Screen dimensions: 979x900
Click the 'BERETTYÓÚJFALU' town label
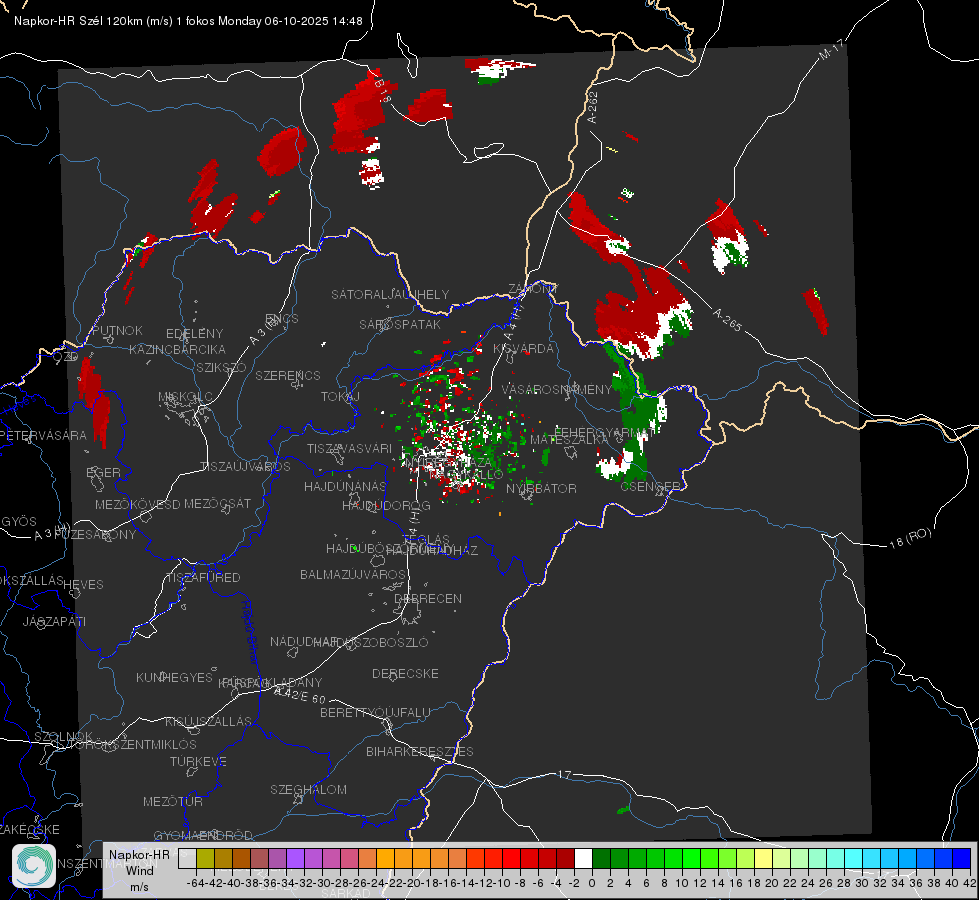pos(375,712)
